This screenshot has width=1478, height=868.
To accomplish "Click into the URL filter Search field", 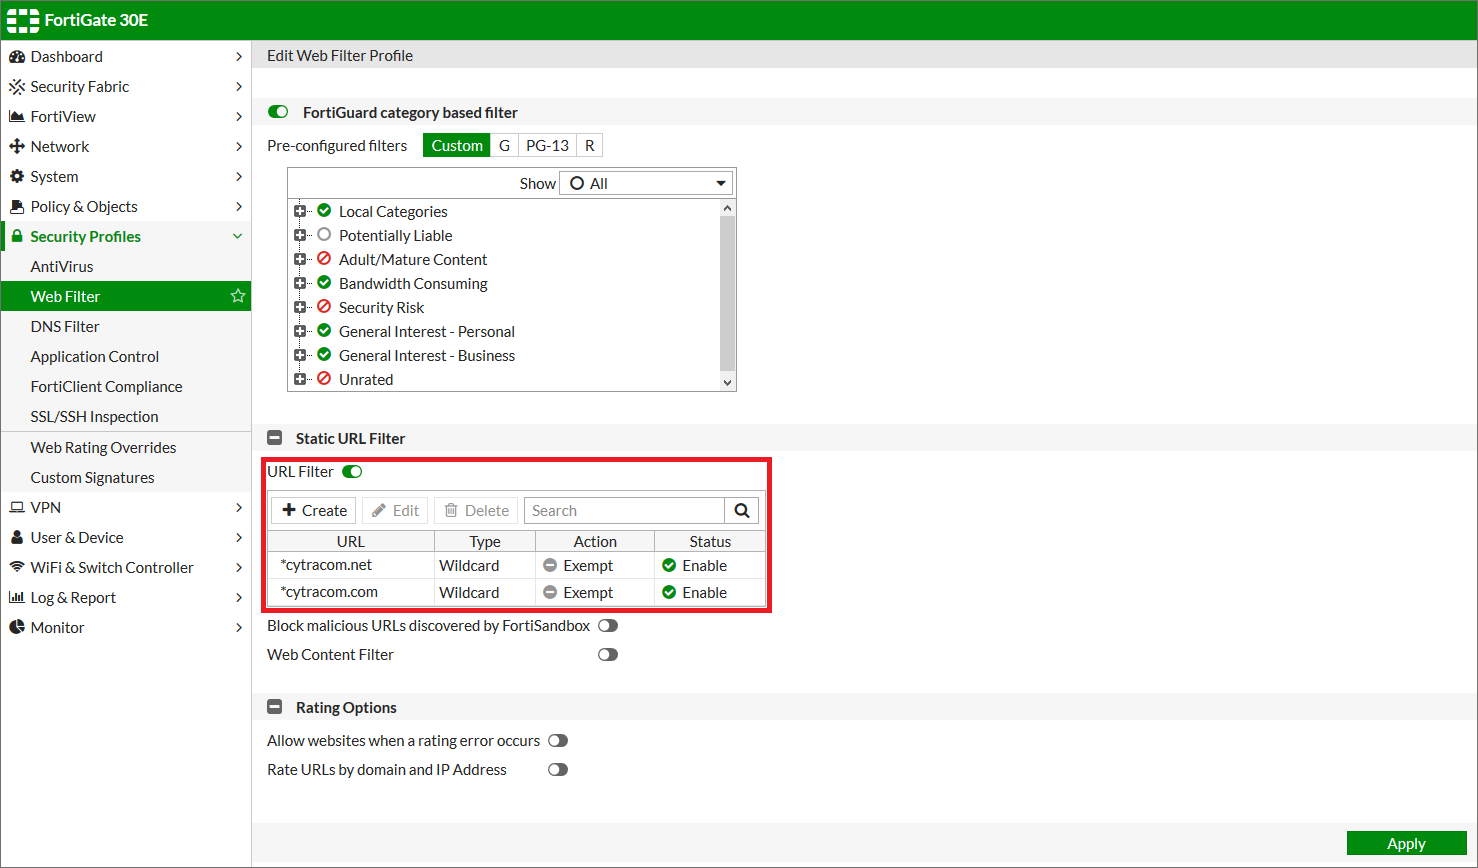I will pyautogui.click(x=623, y=511).
